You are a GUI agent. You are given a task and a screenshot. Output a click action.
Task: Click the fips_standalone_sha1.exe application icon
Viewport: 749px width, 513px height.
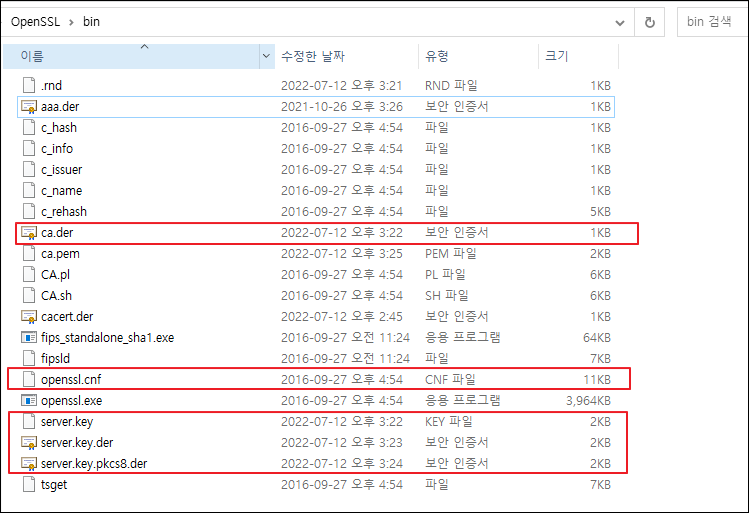point(29,338)
